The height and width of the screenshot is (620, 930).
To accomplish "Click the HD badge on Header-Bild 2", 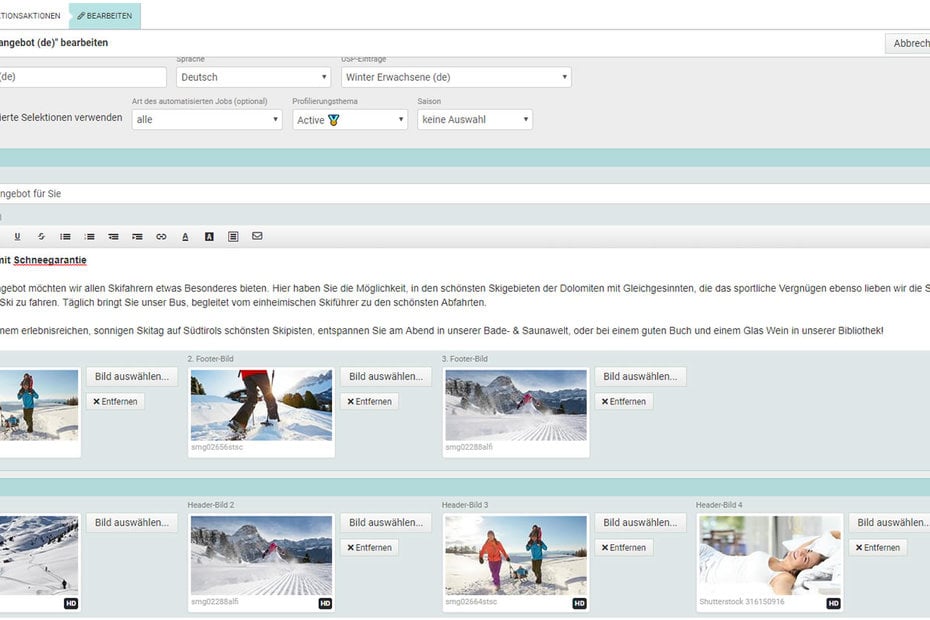I will point(325,603).
